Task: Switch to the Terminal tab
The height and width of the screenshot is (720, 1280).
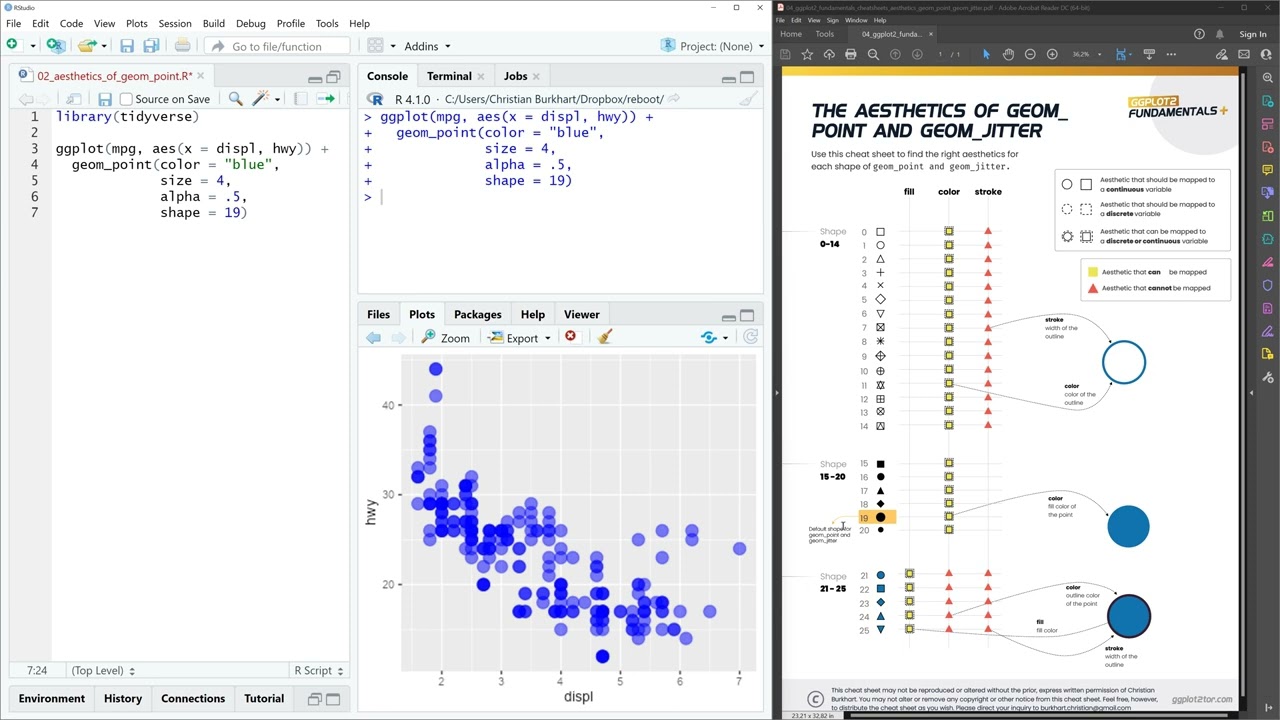Action: click(x=449, y=76)
